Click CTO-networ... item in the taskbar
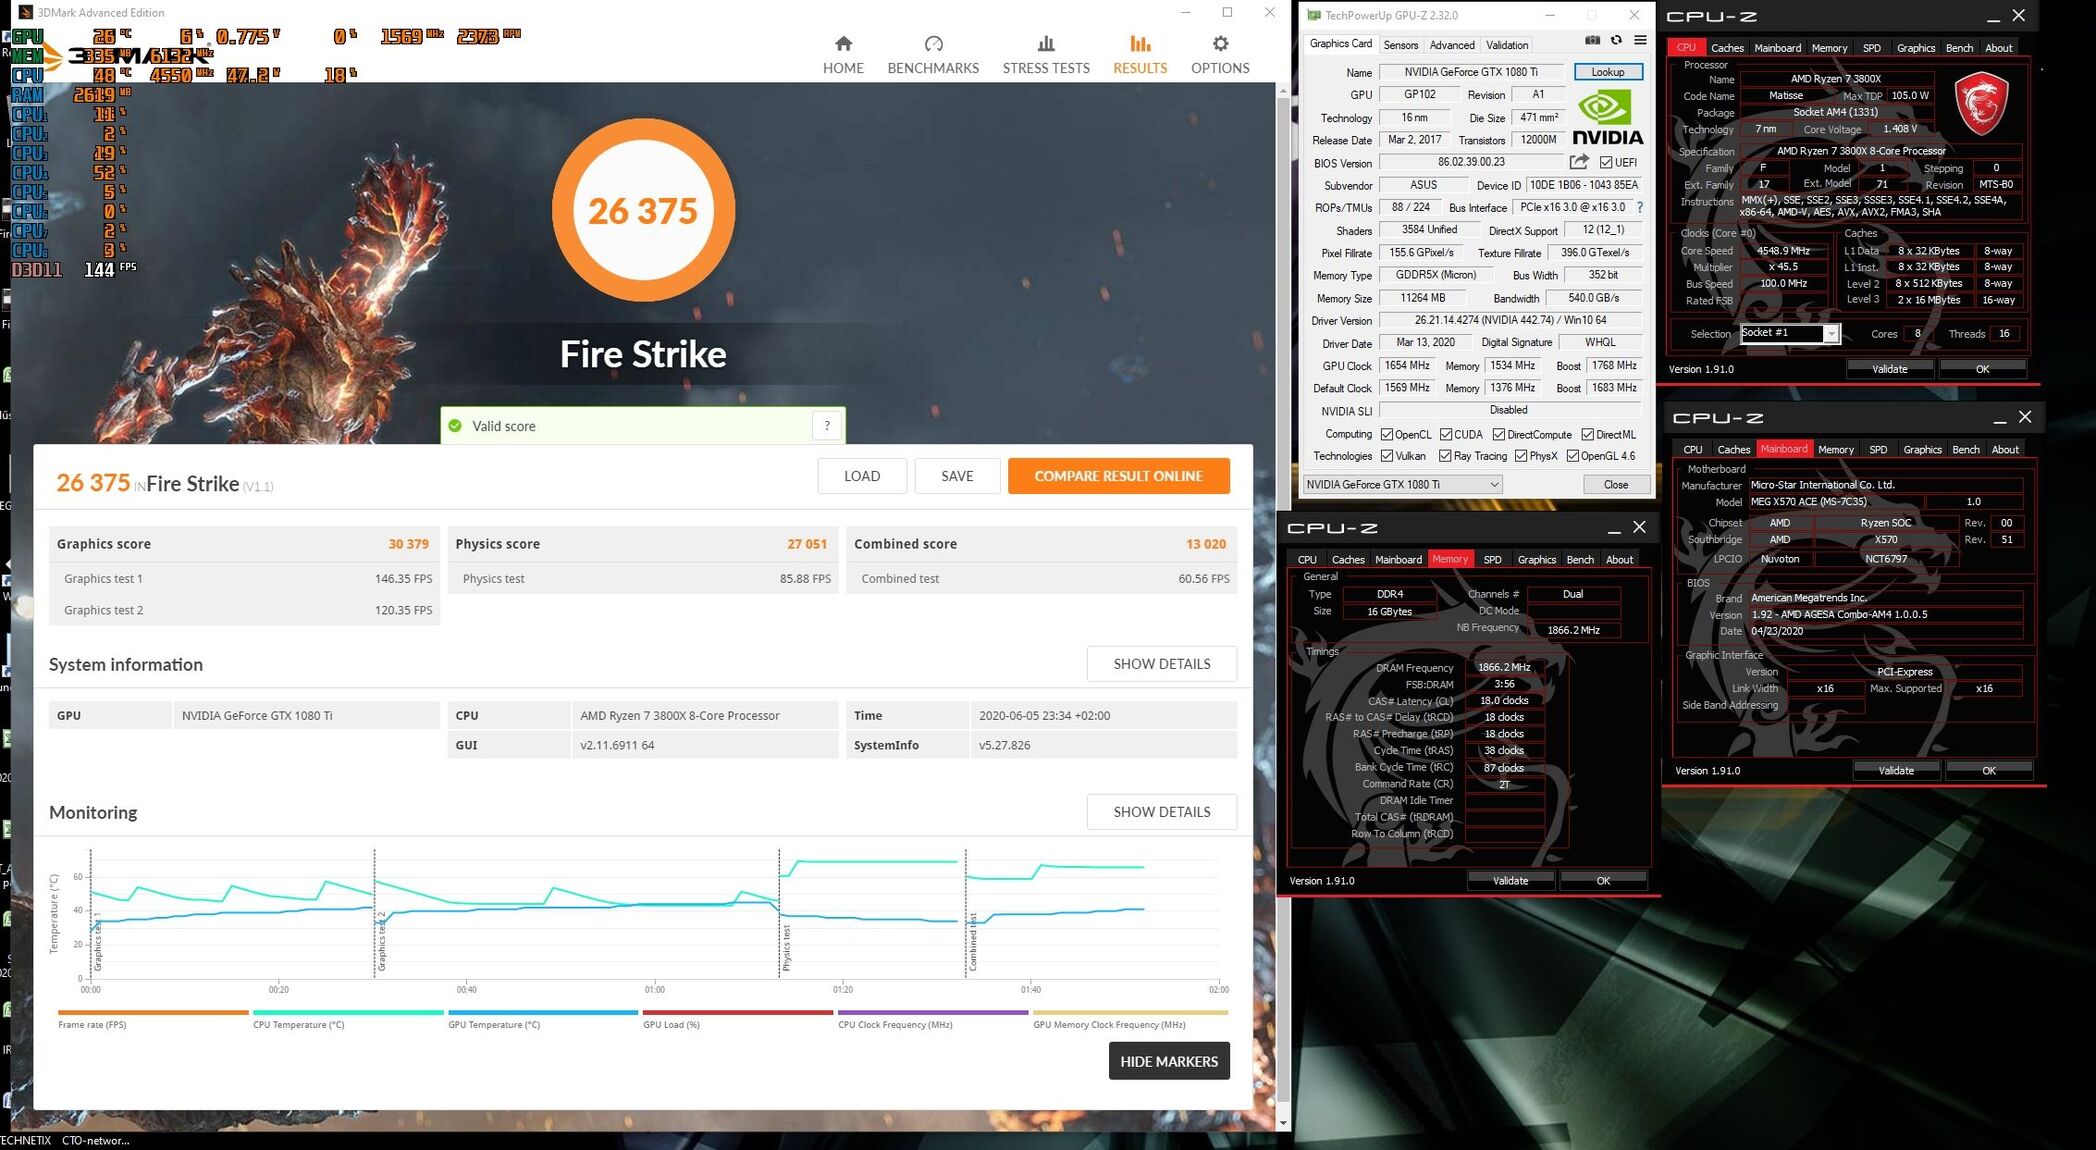Viewport: 2096px width, 1150px height. tap(95, 1140)
